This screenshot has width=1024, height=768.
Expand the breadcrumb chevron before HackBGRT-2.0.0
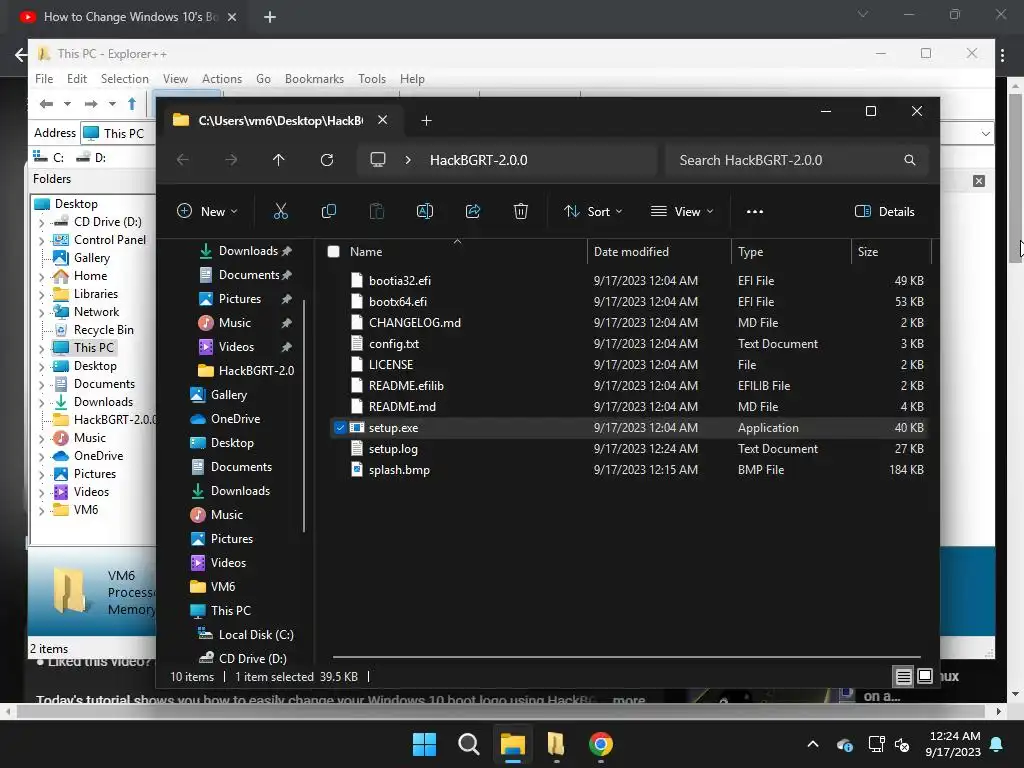[408, 160]
